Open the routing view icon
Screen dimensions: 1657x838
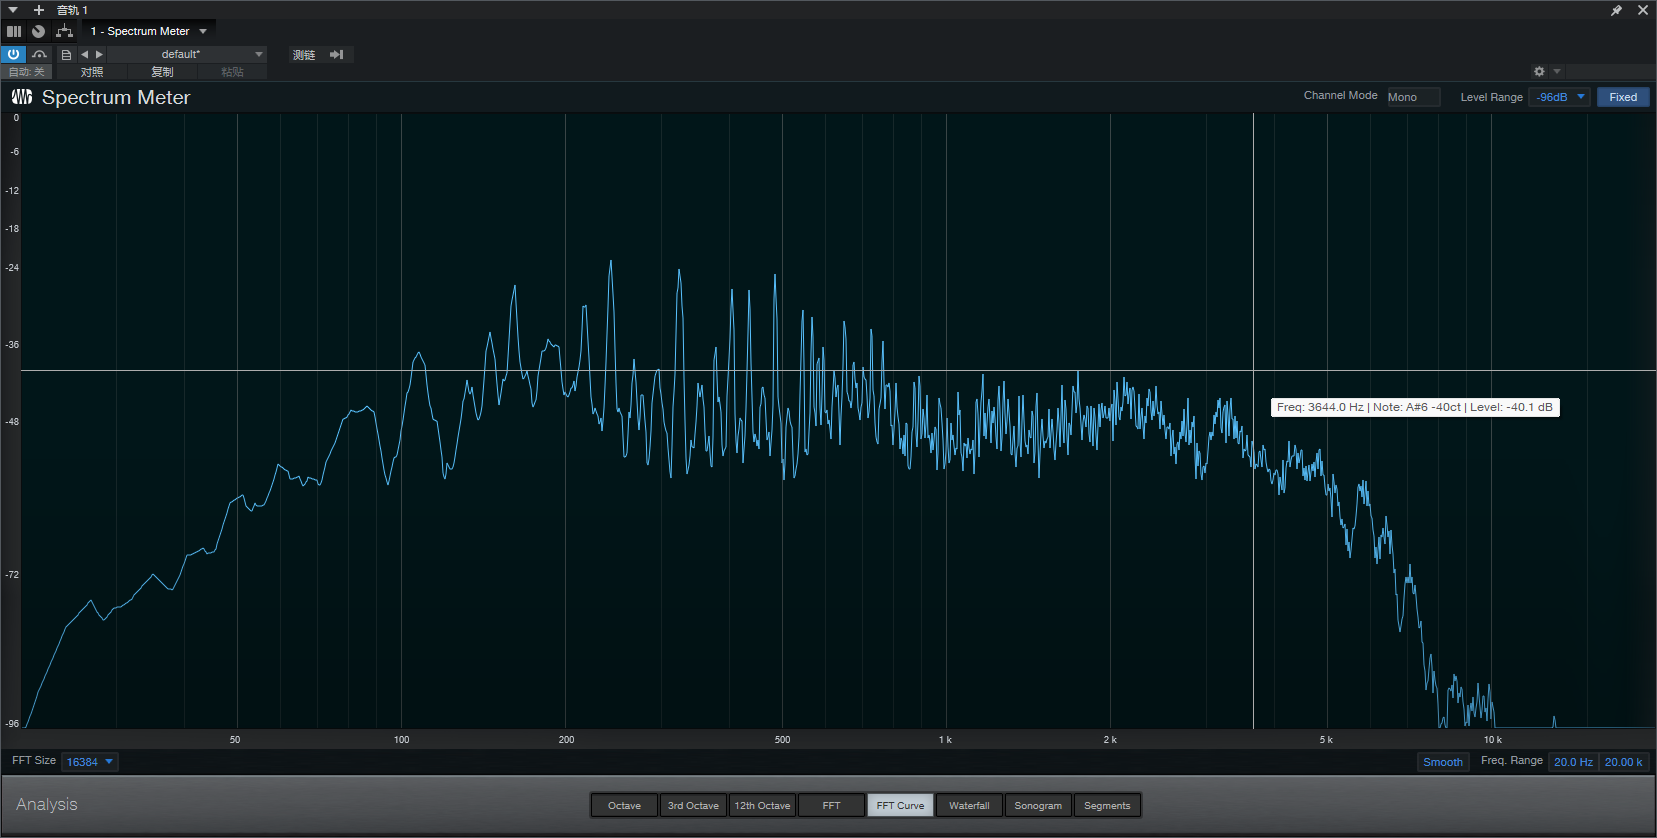(x=64, y=31)
